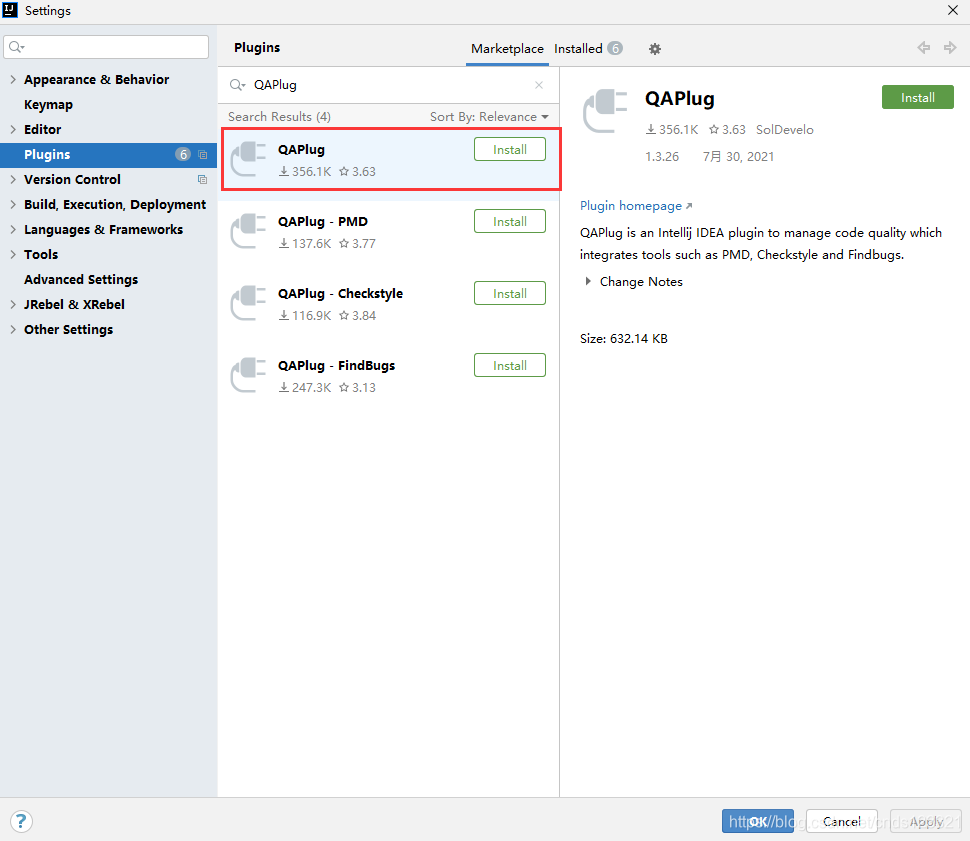Click the project-level icon beside Plugins
This screenshot has width=970, height=841.
(x=202, y=155)
